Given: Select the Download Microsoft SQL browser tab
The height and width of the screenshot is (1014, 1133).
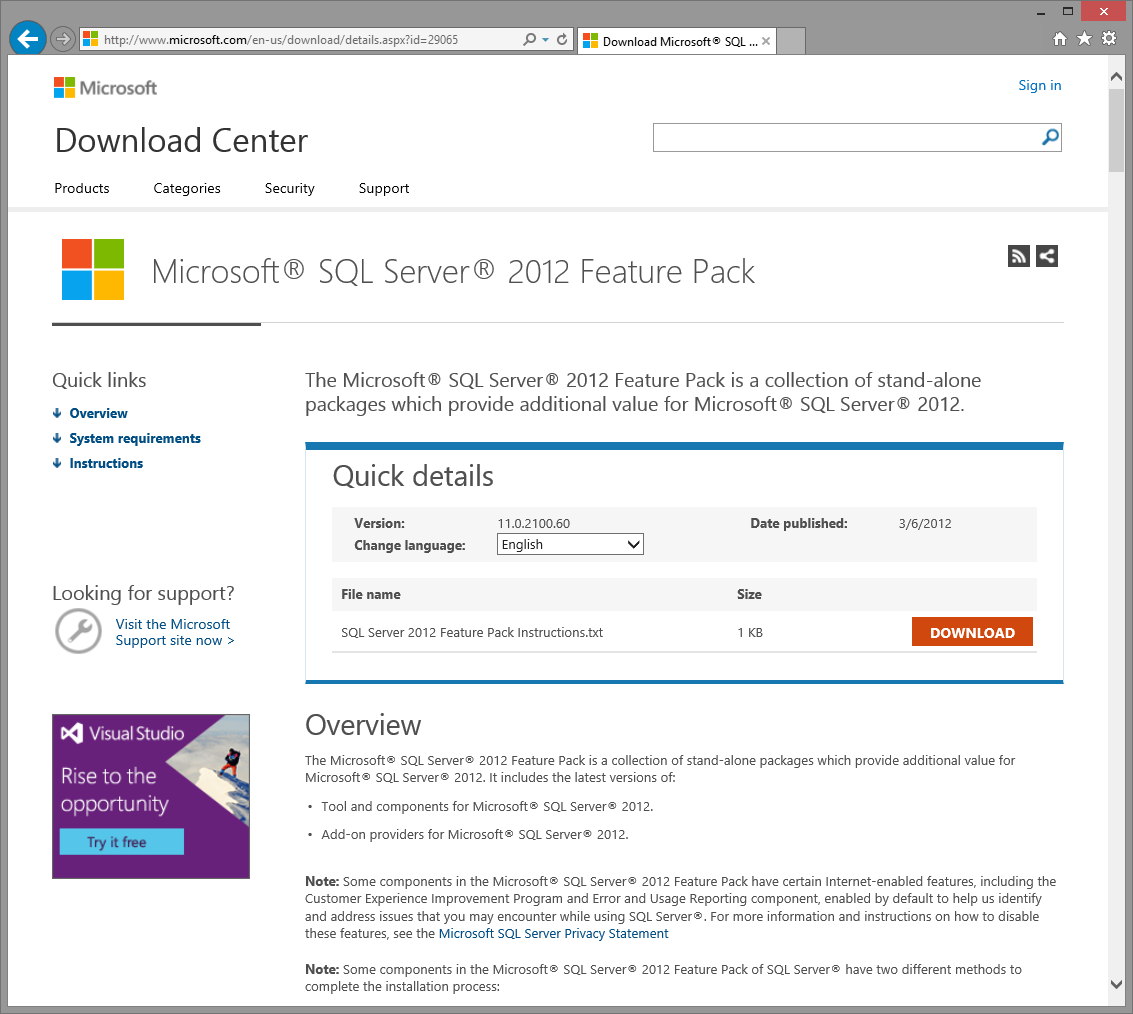Looking at the screenshot, I should (675, 41).
